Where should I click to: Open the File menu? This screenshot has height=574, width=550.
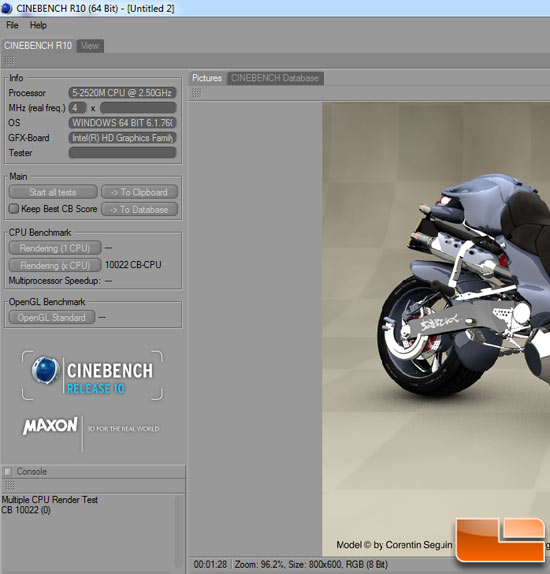coord(12,25)
